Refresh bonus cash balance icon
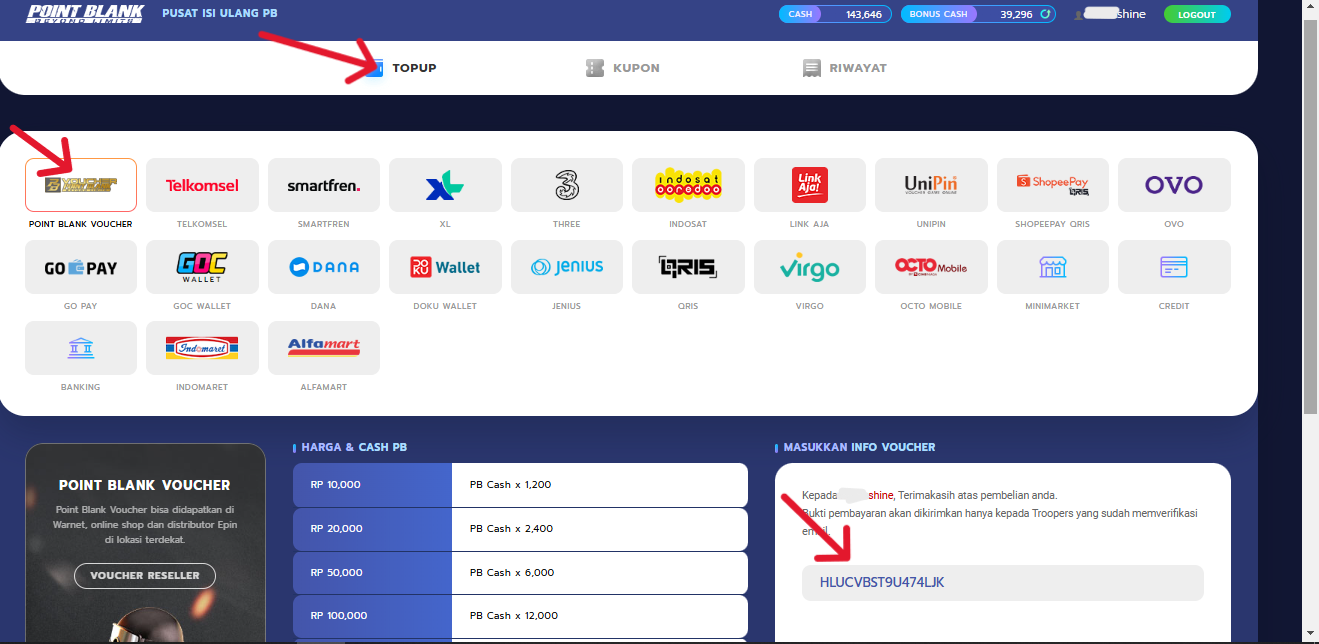The image size is (1319, 644). pyautogui.click(x=1045, y=14)
